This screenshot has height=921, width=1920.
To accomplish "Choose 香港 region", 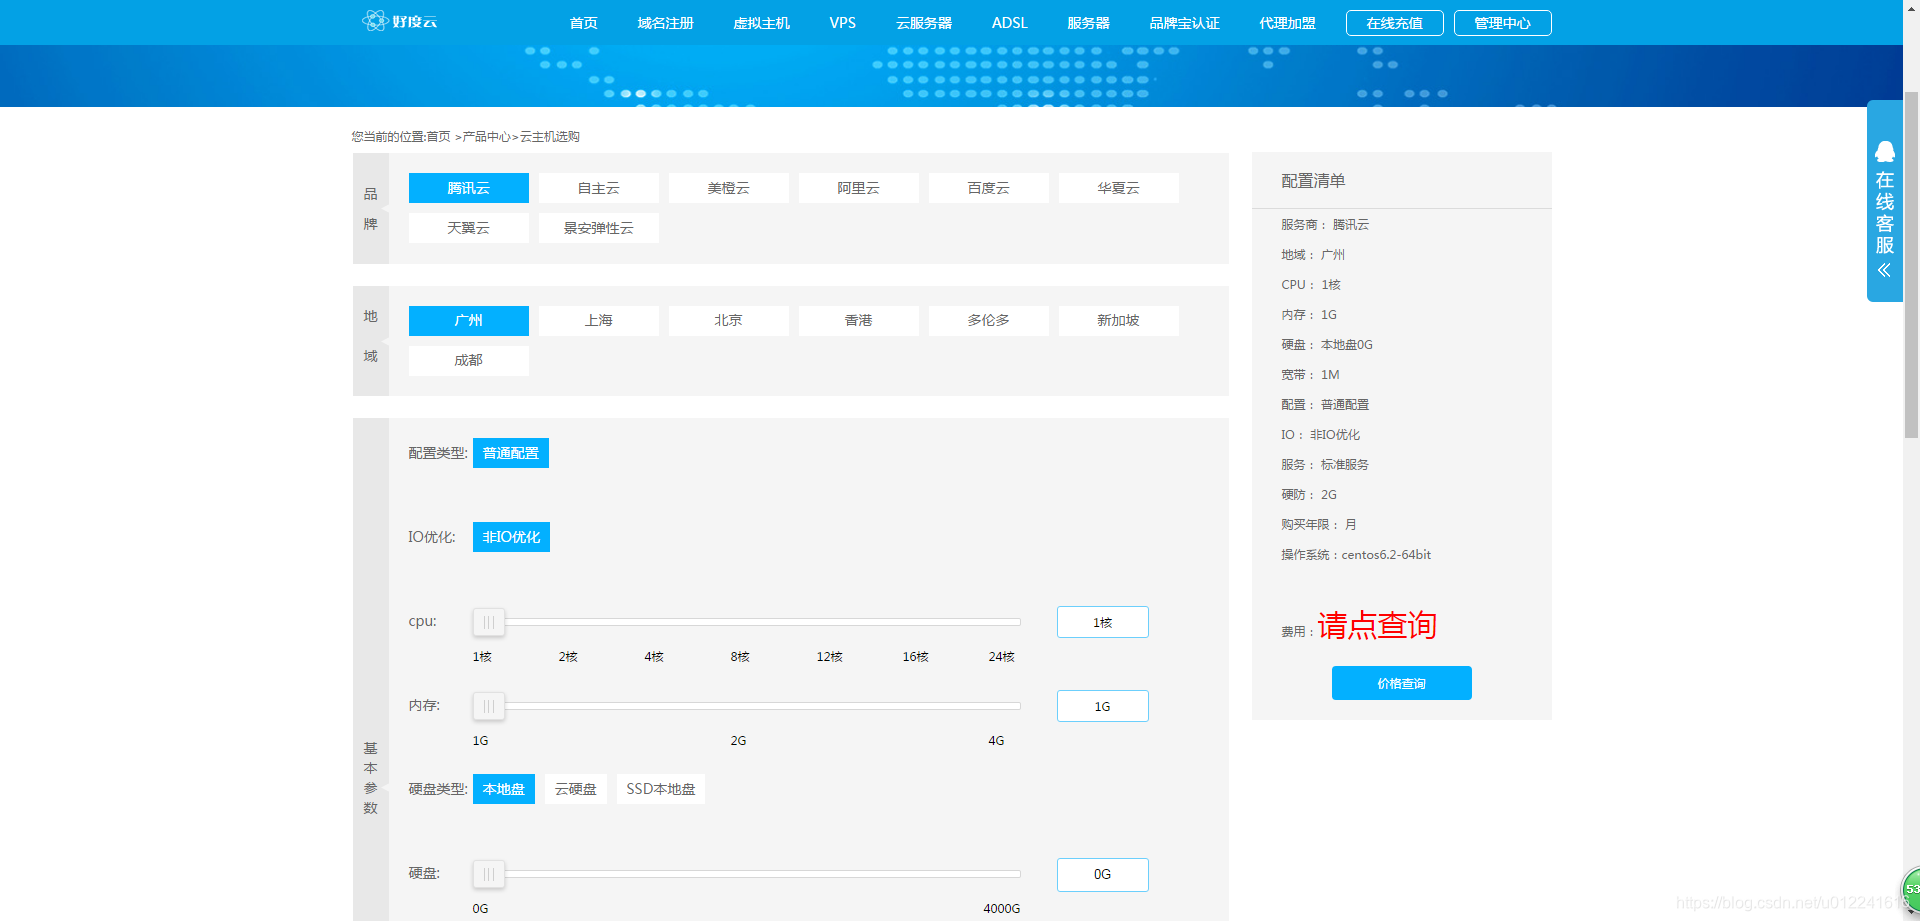I will [x=858, y=320].
